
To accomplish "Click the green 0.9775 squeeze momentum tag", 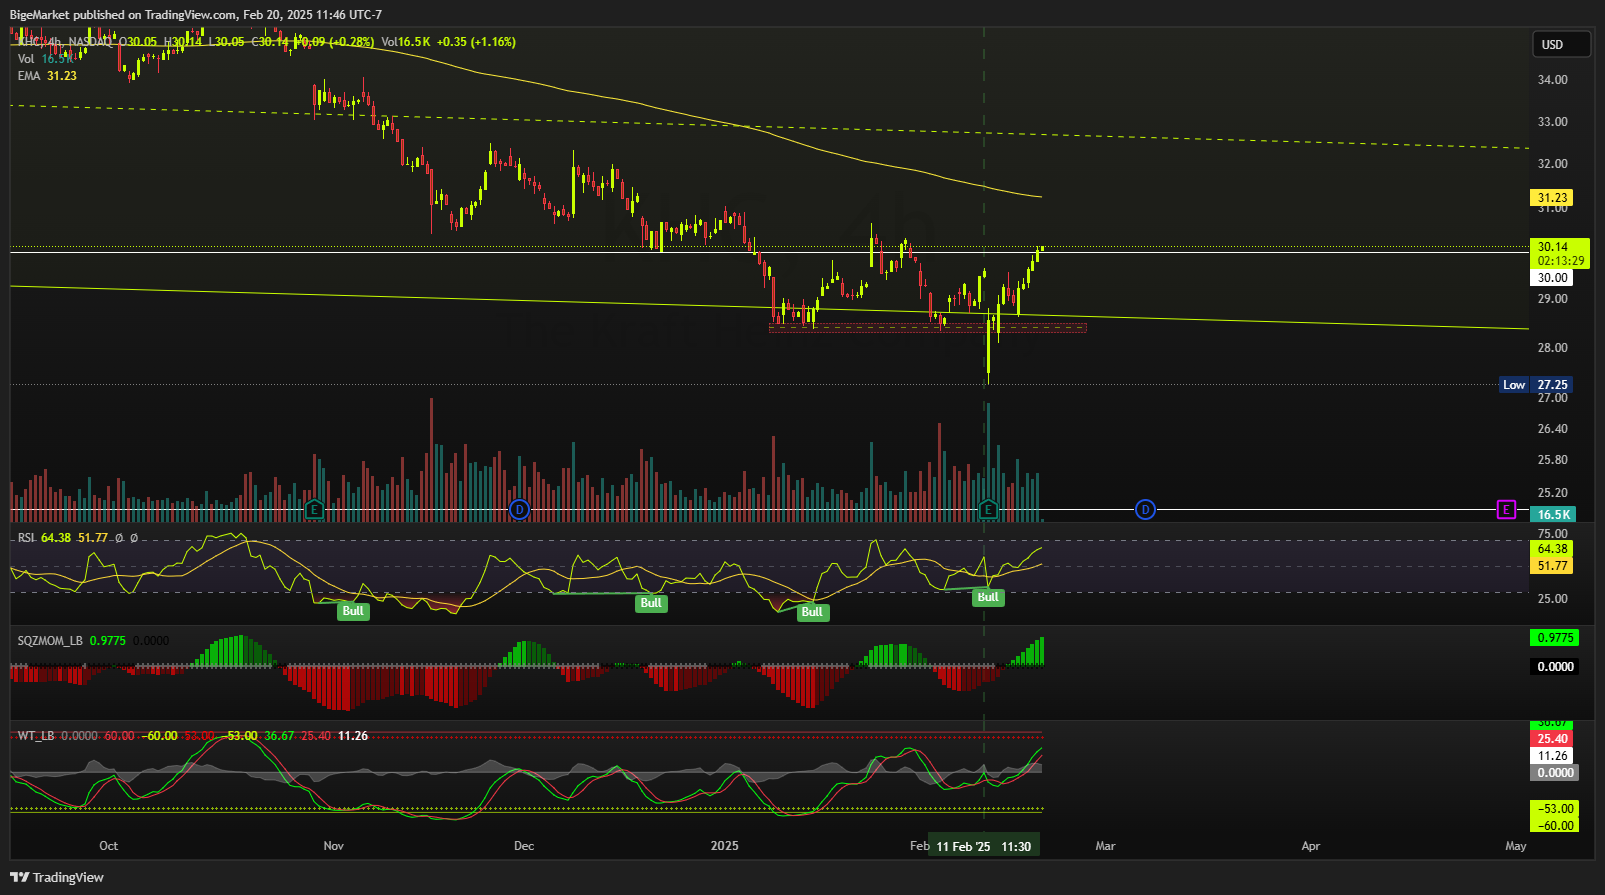I will (1555, 638).
